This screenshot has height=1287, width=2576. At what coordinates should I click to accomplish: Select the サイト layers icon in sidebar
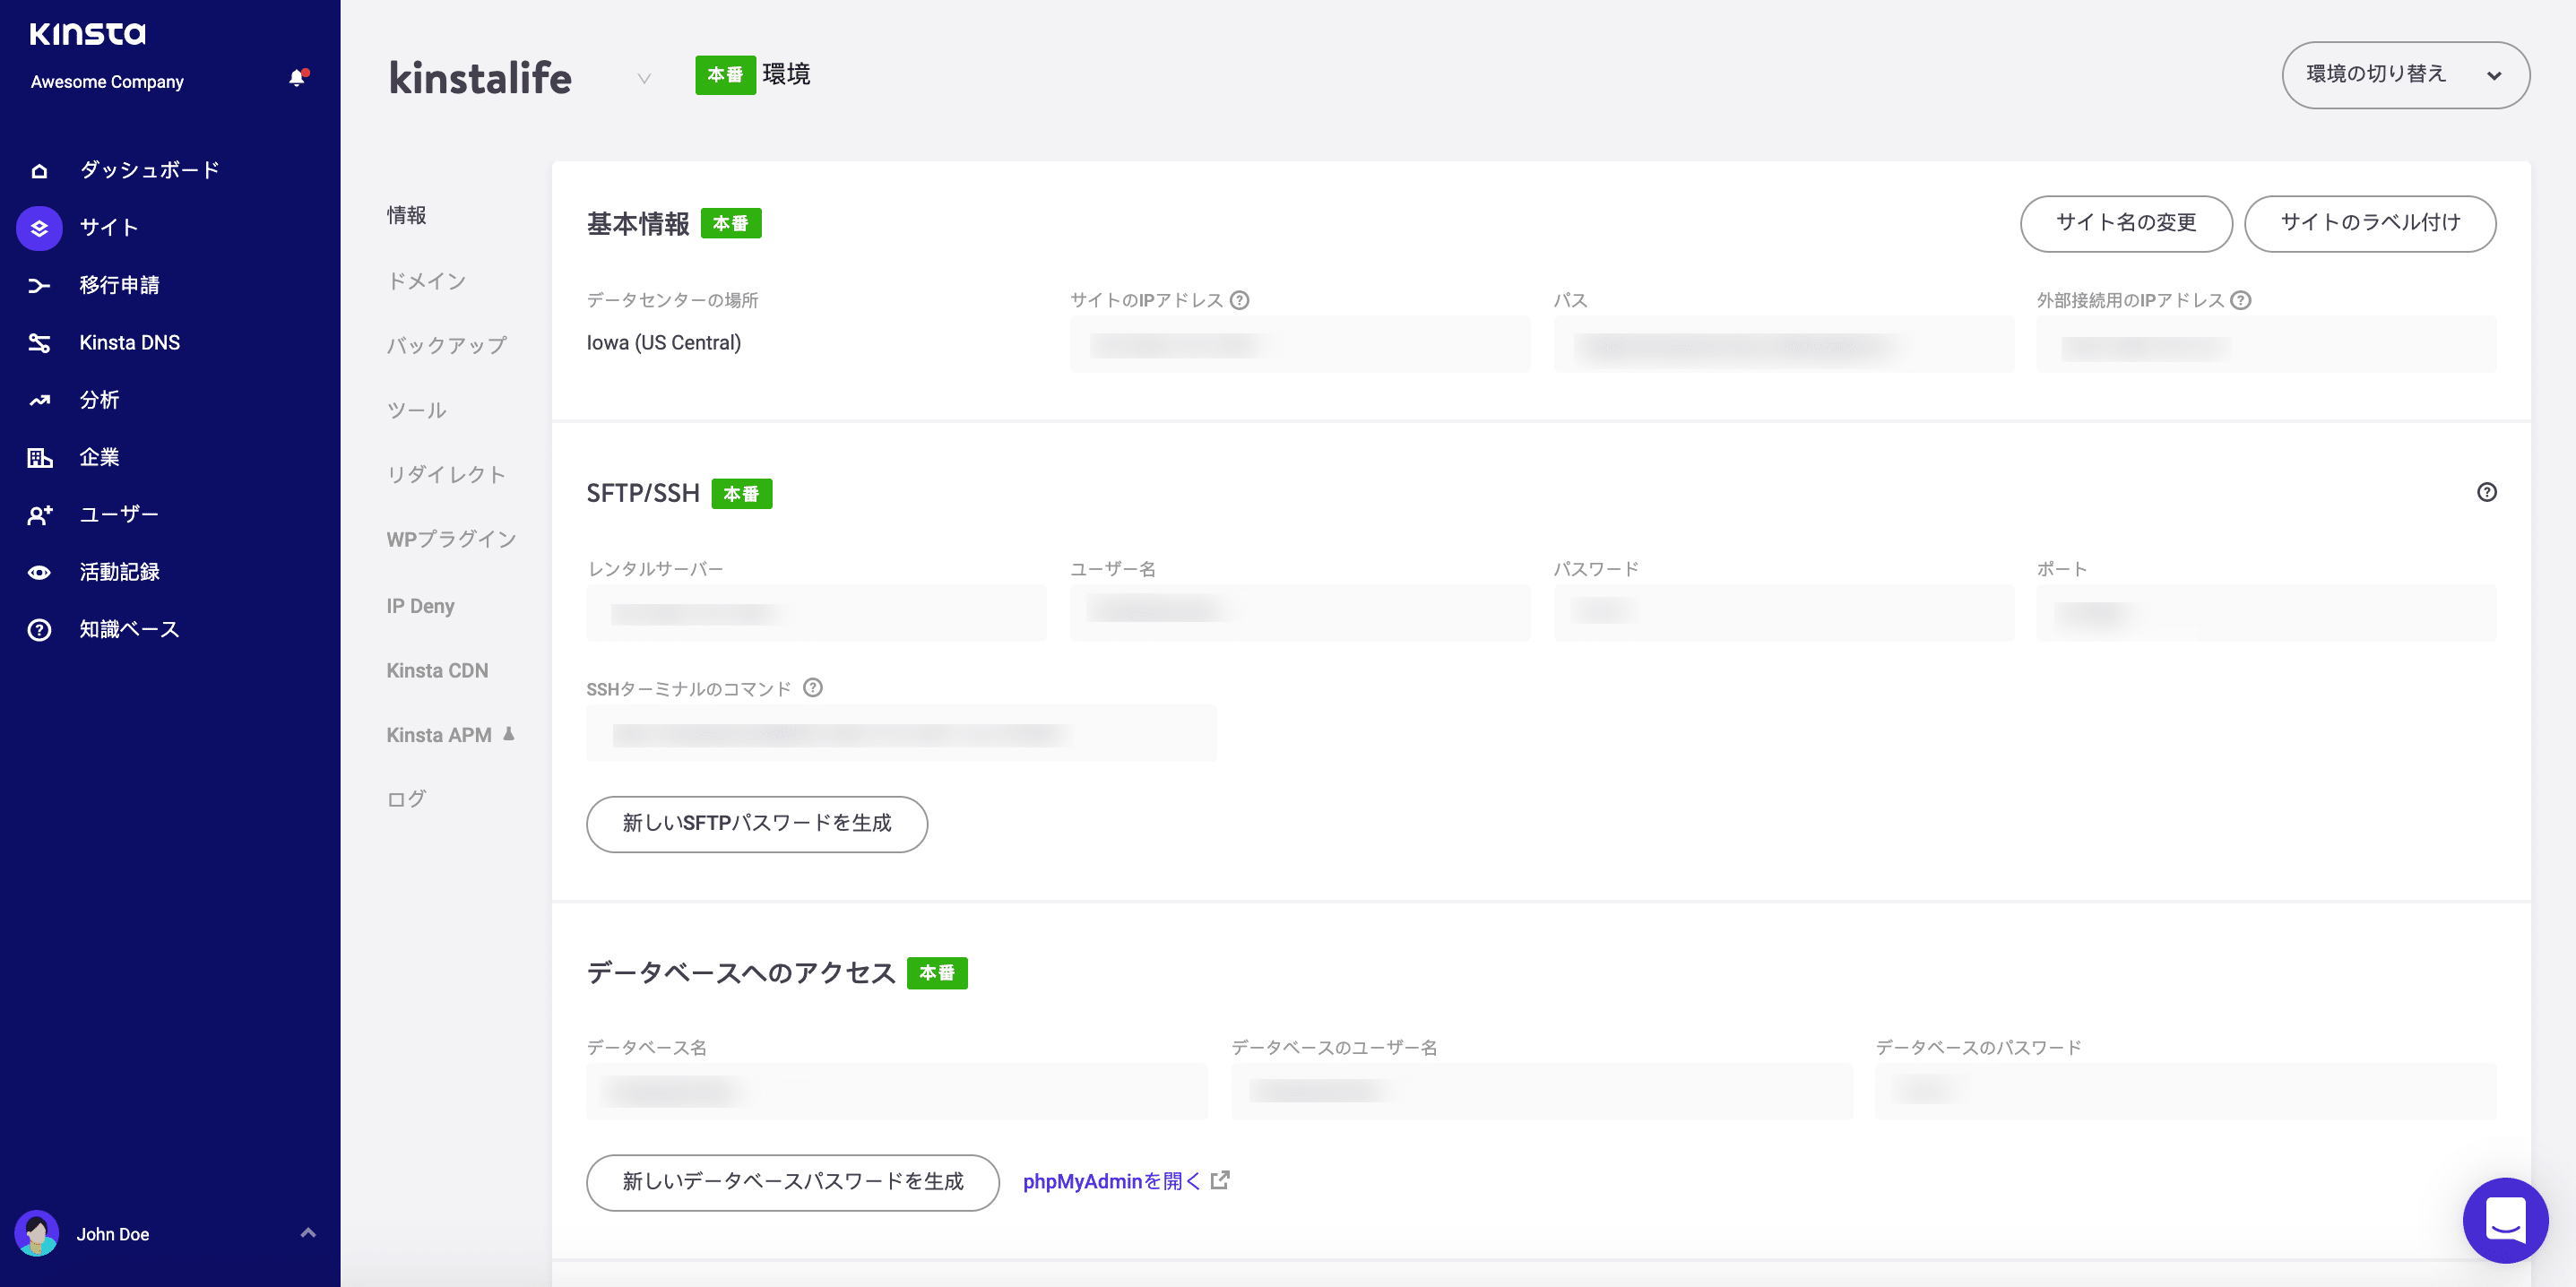[39, 227]
